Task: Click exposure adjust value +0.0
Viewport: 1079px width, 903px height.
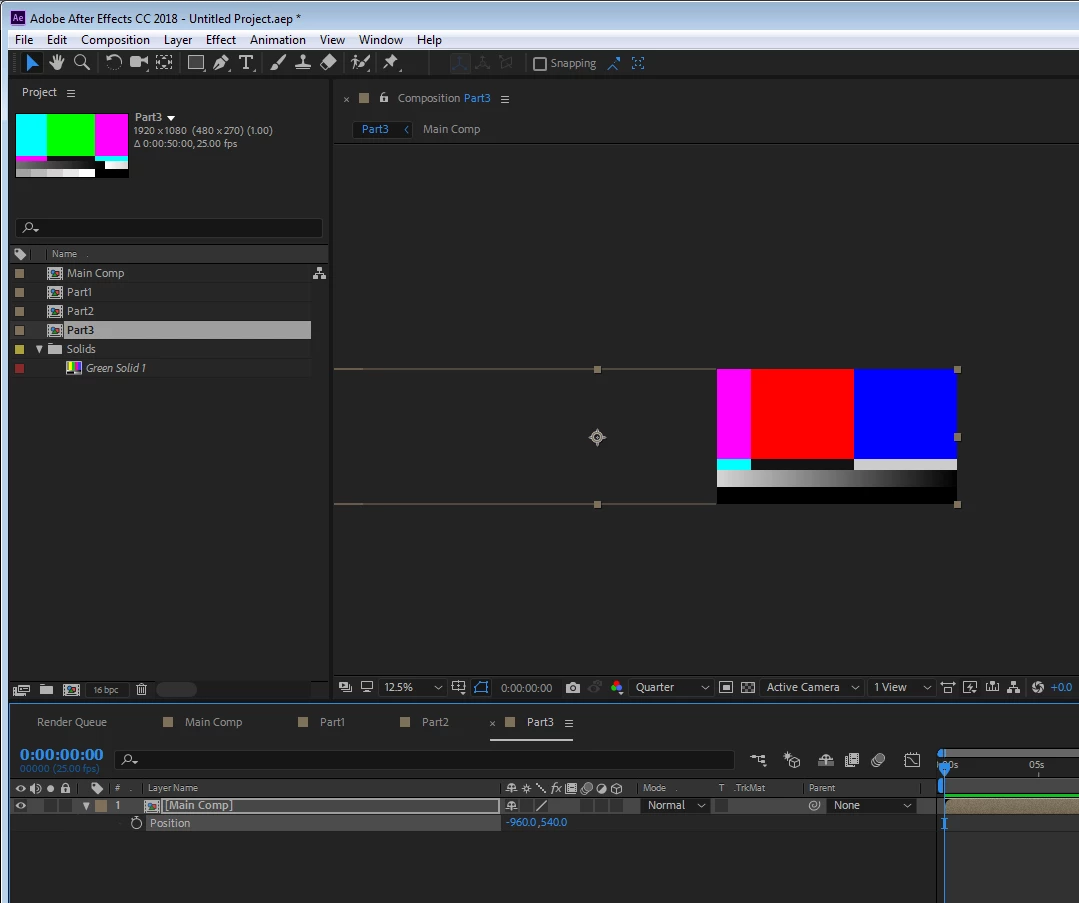Action: [x=1061, y=688]
